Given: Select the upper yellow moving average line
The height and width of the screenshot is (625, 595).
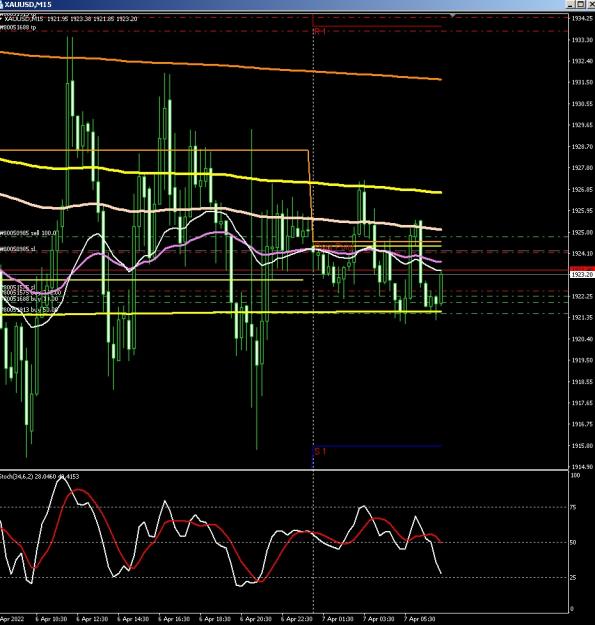Looking at the screenshot, I should pyautogui.click(x=220, y=175).
